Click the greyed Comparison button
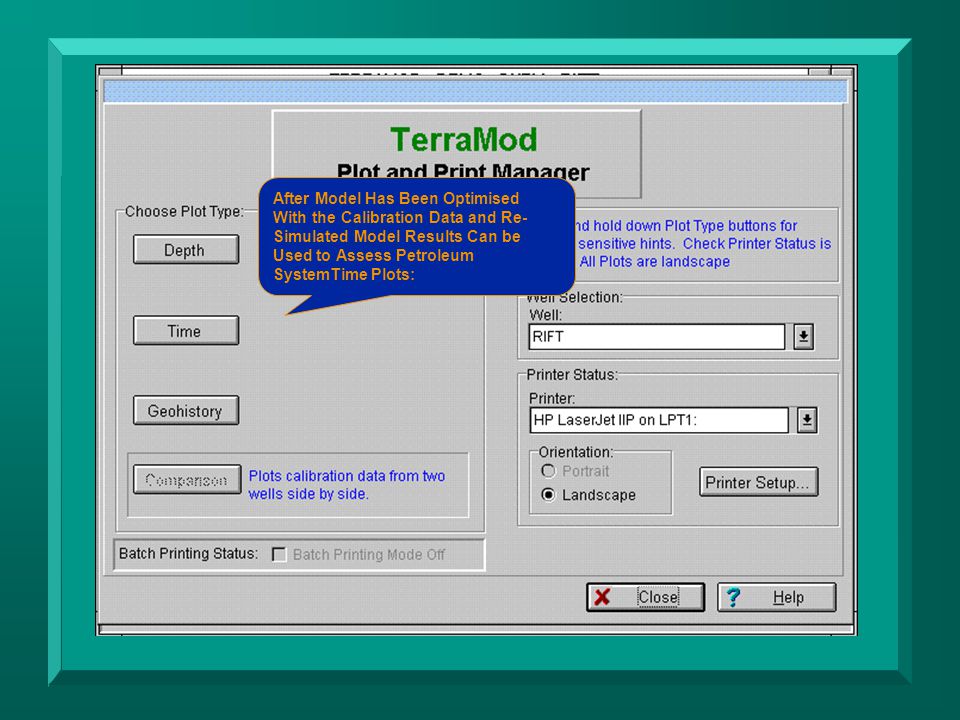The image size is (960, 720). click(x=187, y=479)
